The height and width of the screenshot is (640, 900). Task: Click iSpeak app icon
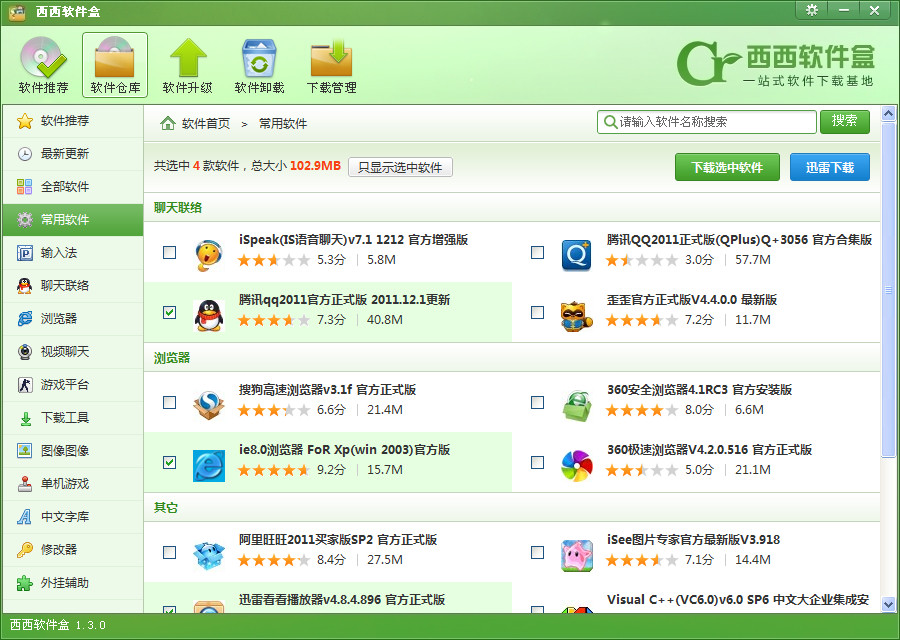click(x=208, y=255)
